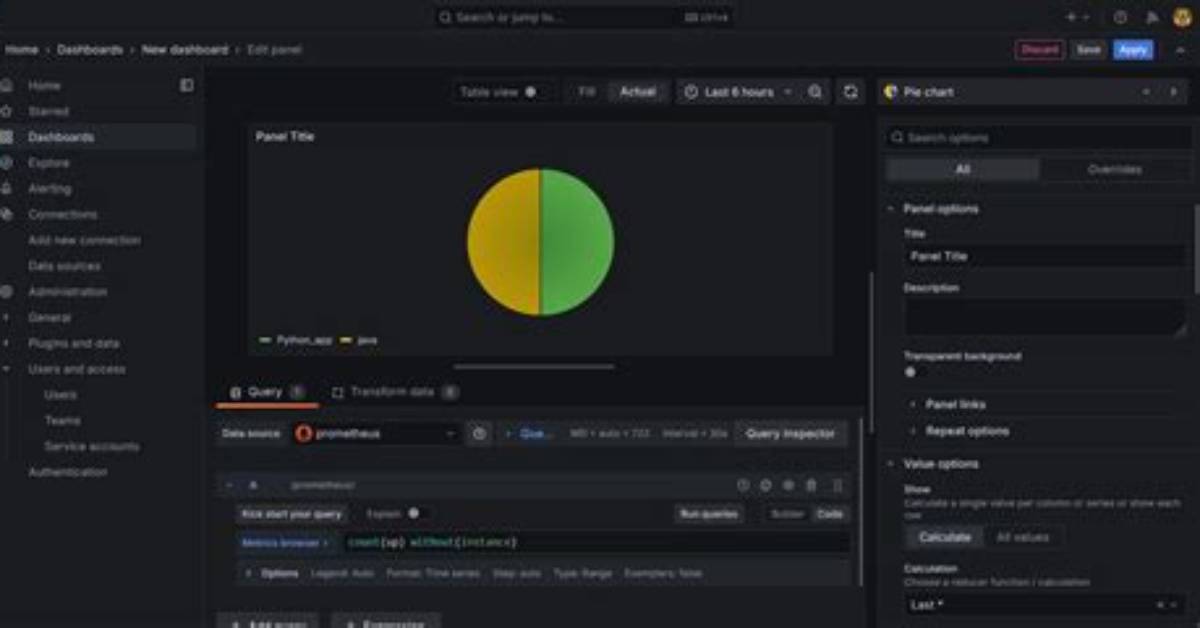The height and width of the screenshot is (628, 1200).
Task: Click the Dashboards sidebar icon
Action: pos(7,137)
